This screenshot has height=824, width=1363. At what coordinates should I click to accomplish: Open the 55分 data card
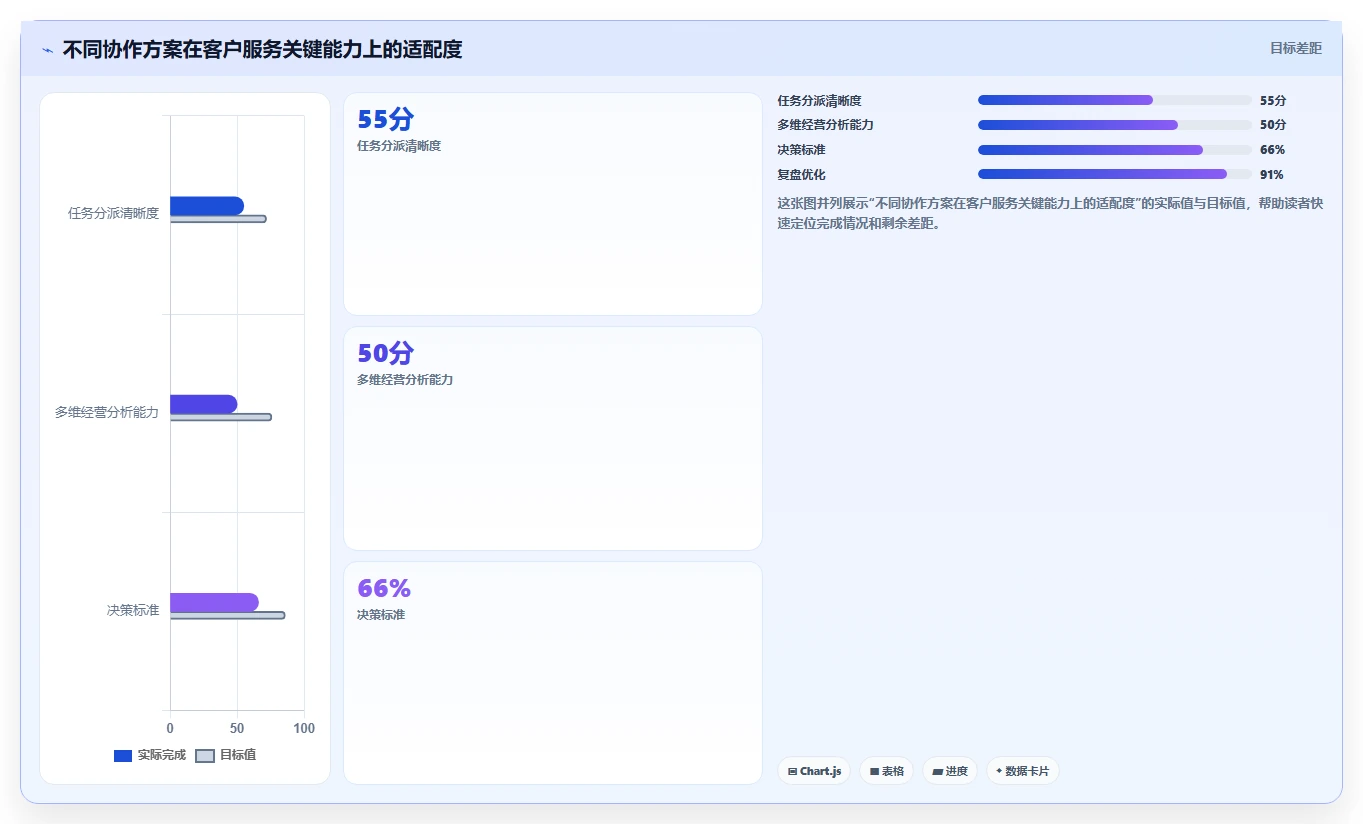coord(553,204)
